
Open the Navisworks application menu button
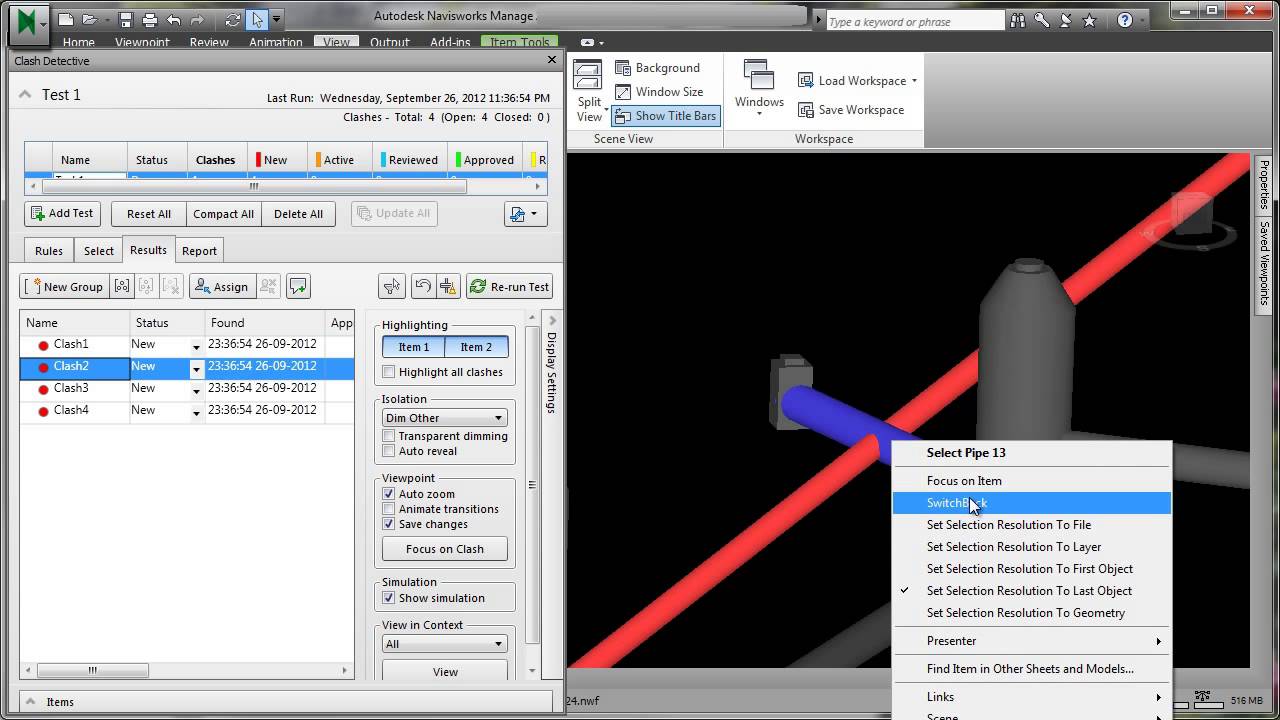(27, 23)
